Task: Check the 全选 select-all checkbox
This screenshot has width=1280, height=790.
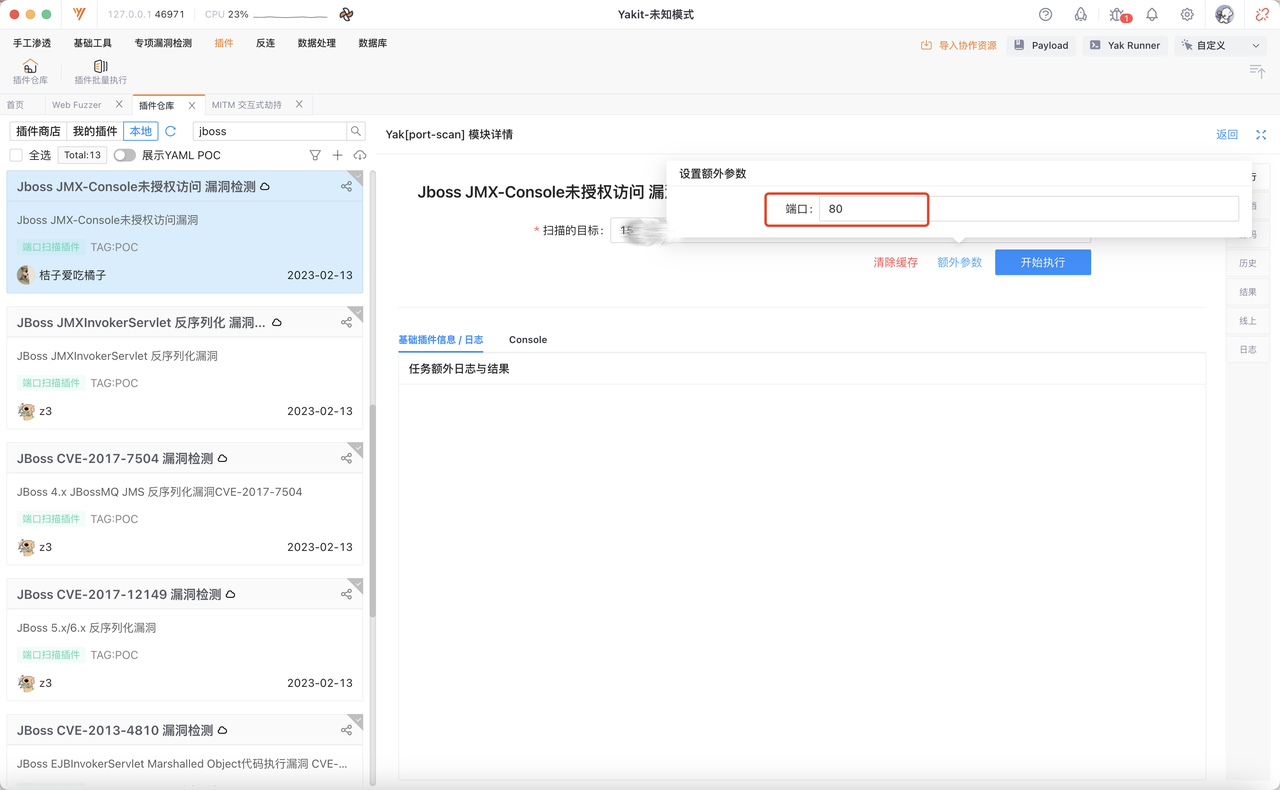Action: [x=16, y=155]
